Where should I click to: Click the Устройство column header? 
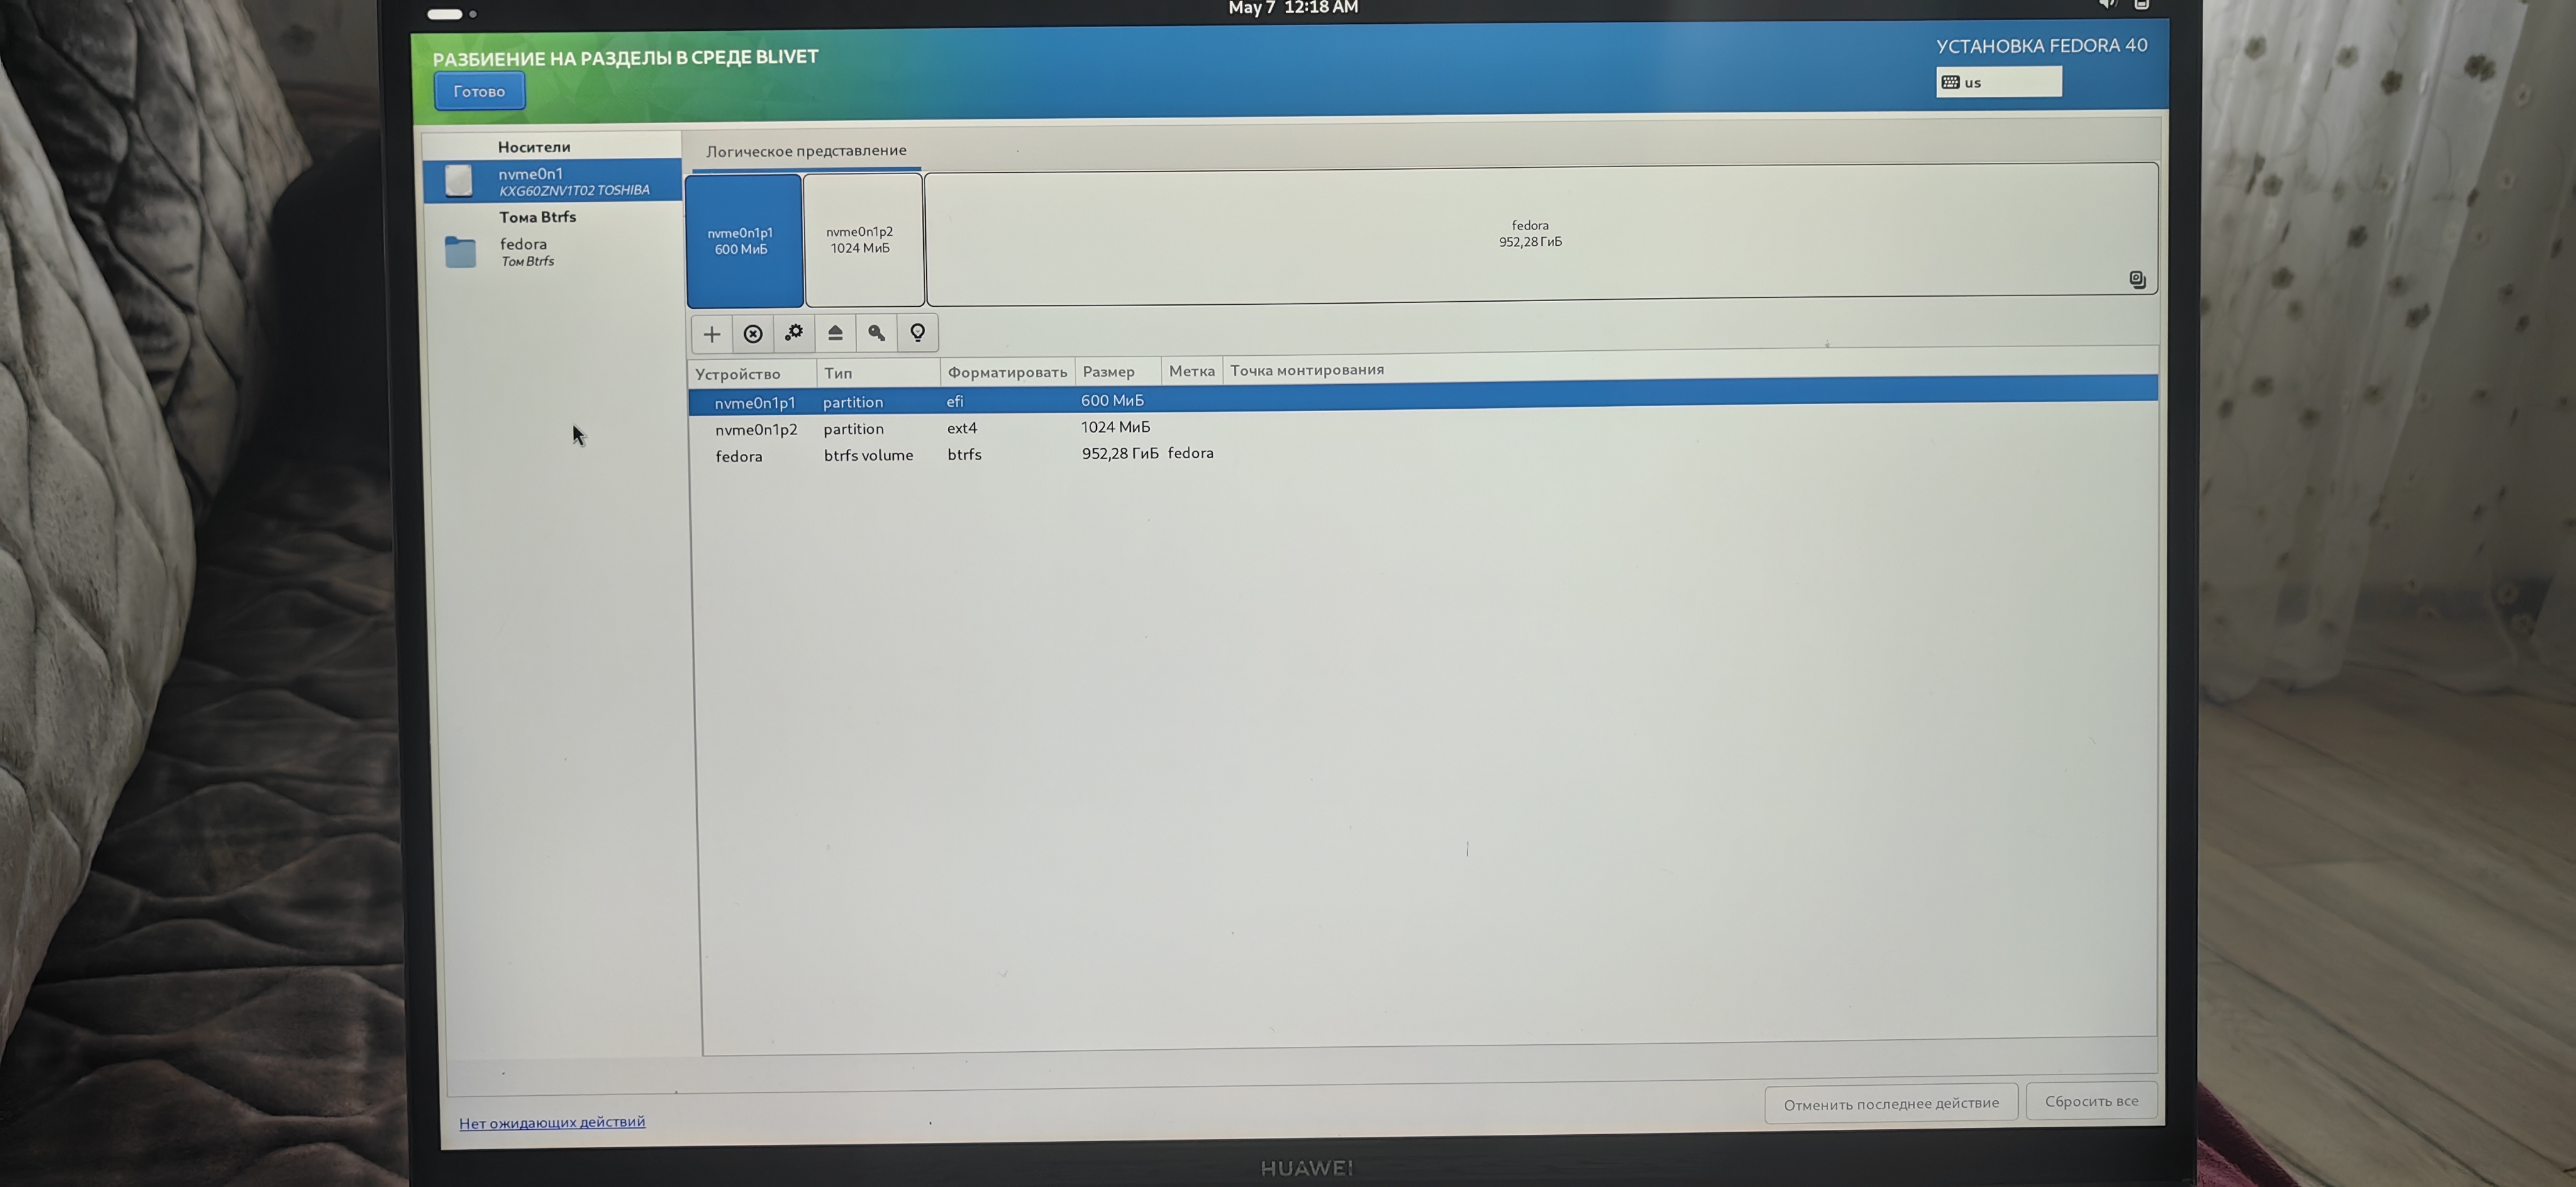[x=752, y=374]
